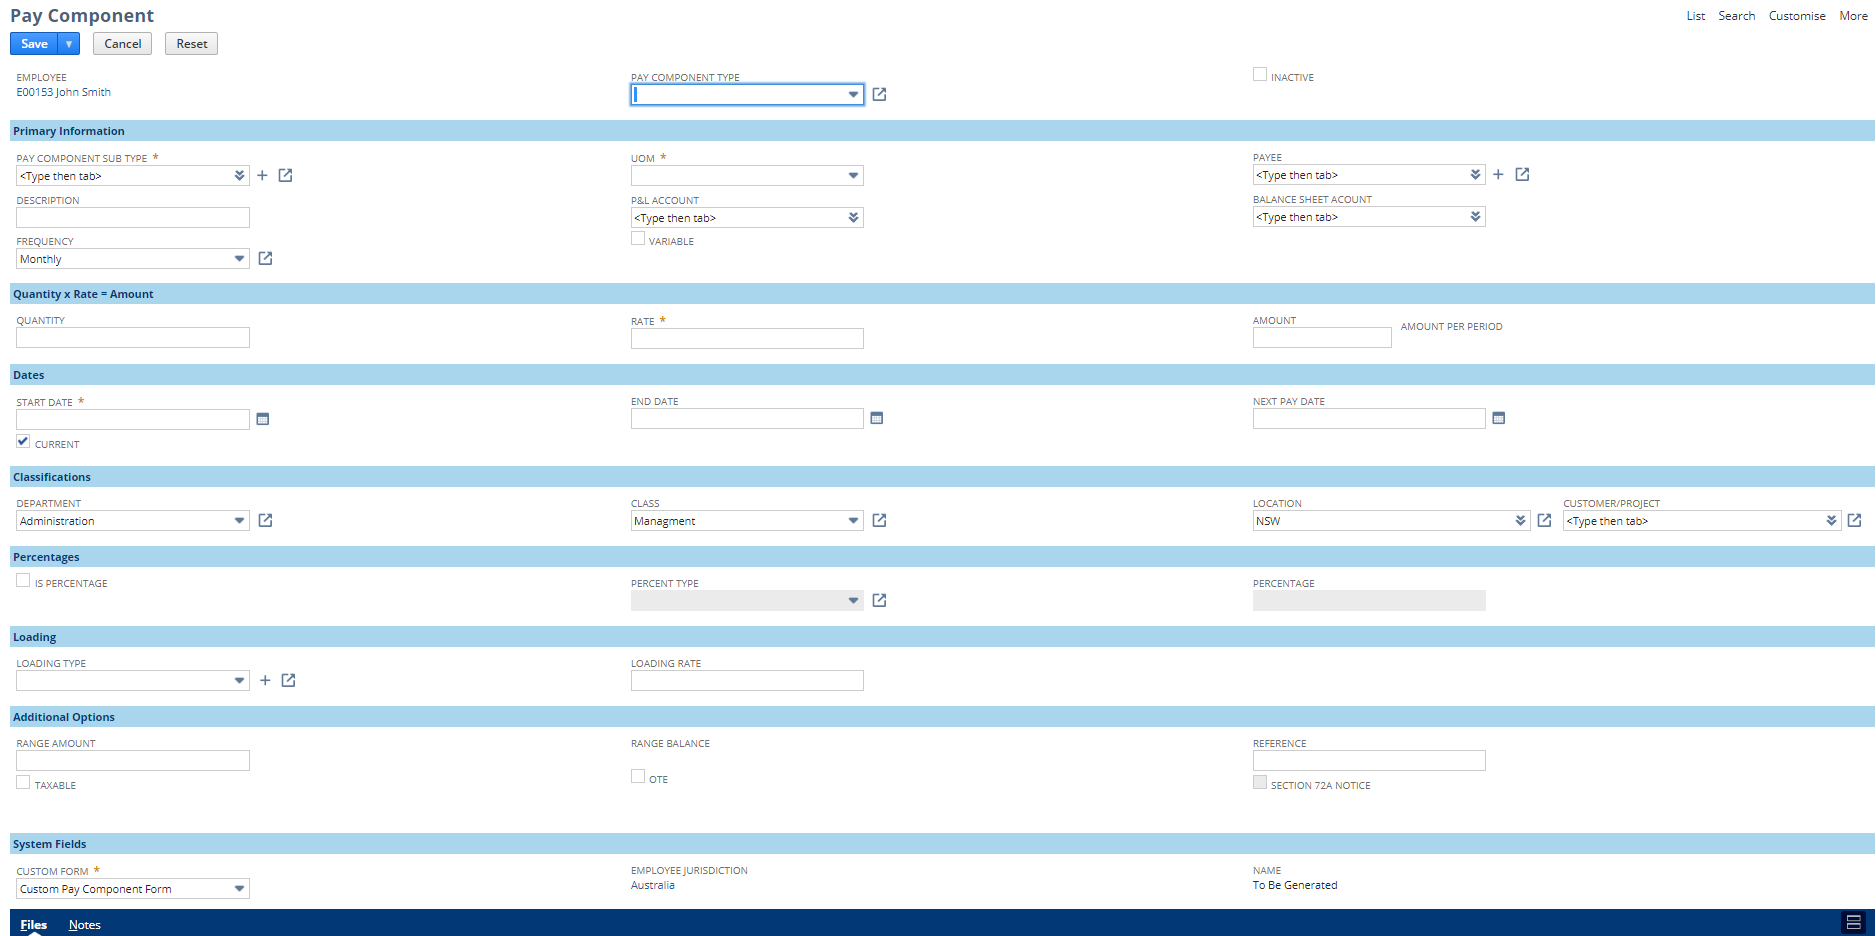Open the Department record link icon
This screenshot has width=1876, height=936.
point(264,520)
